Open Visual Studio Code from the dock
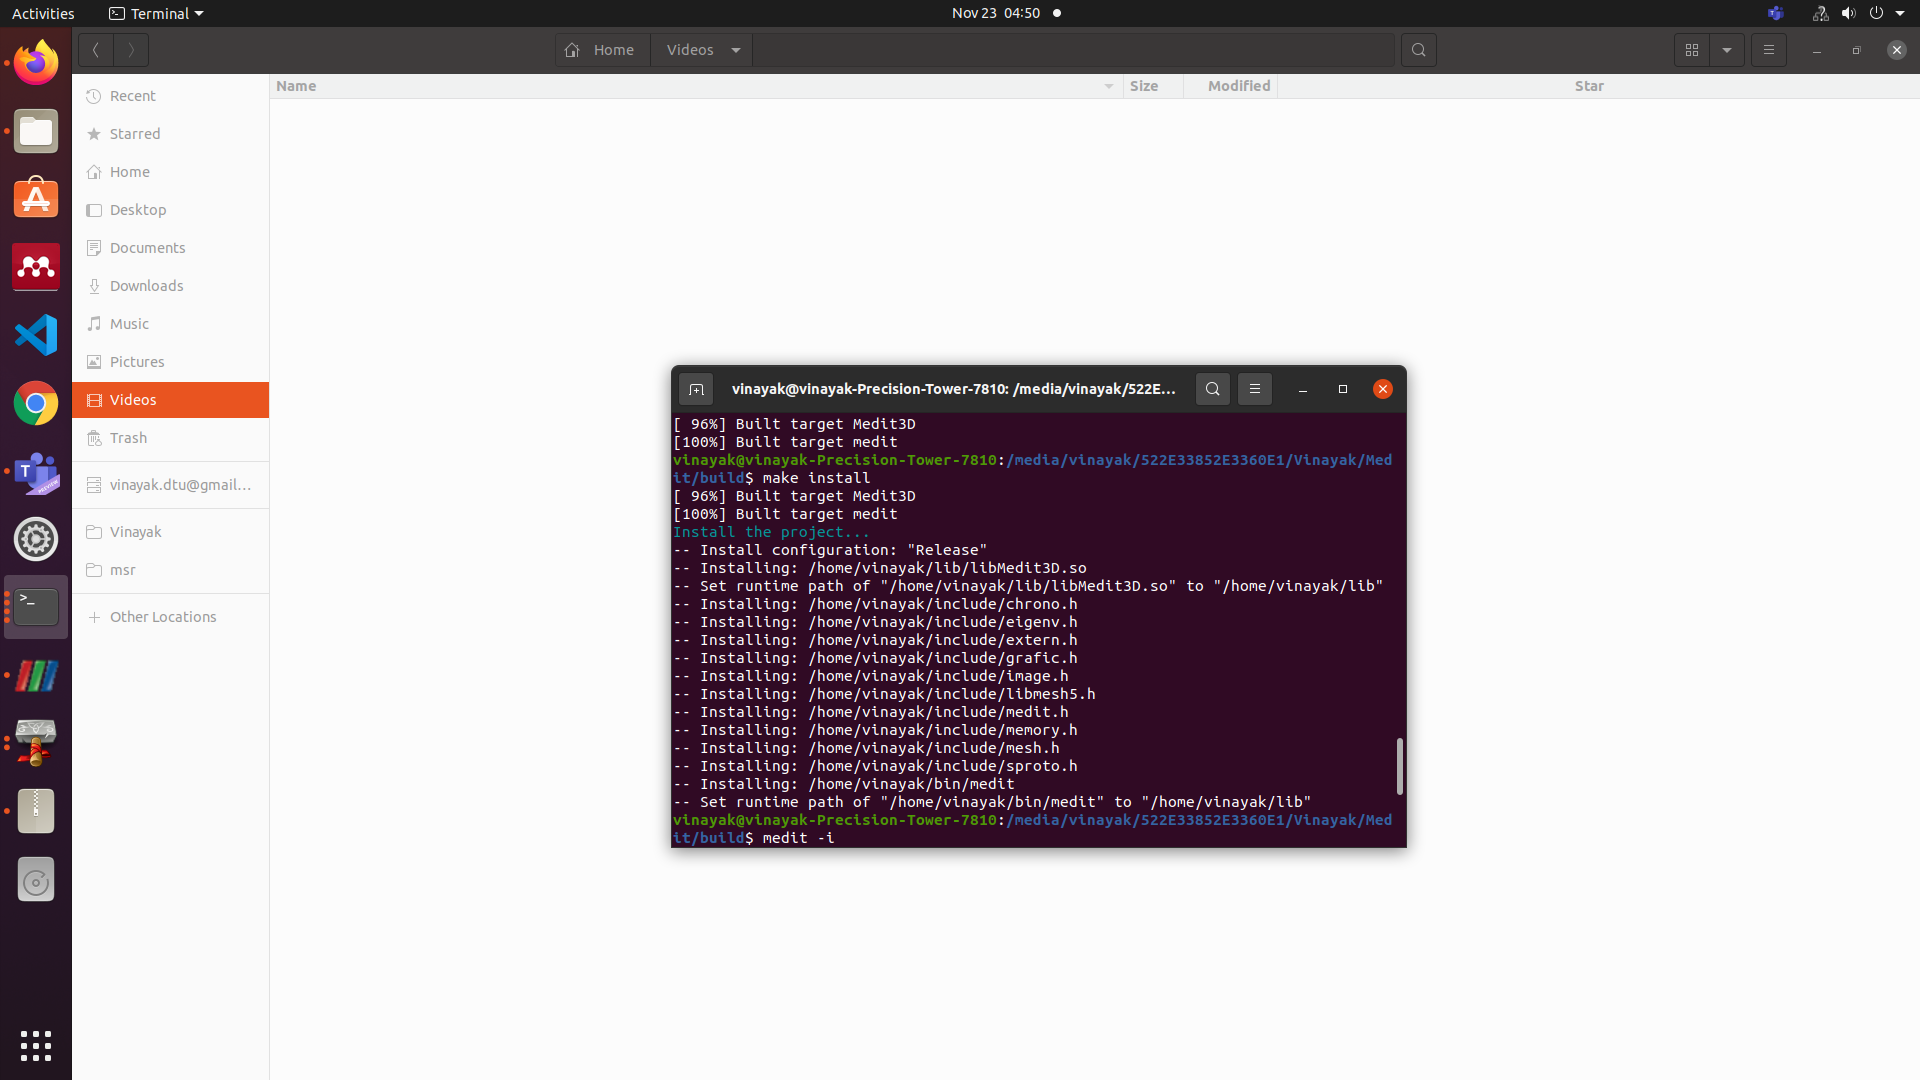This screenshot has width=1920, height=1080. pos(36,335)
